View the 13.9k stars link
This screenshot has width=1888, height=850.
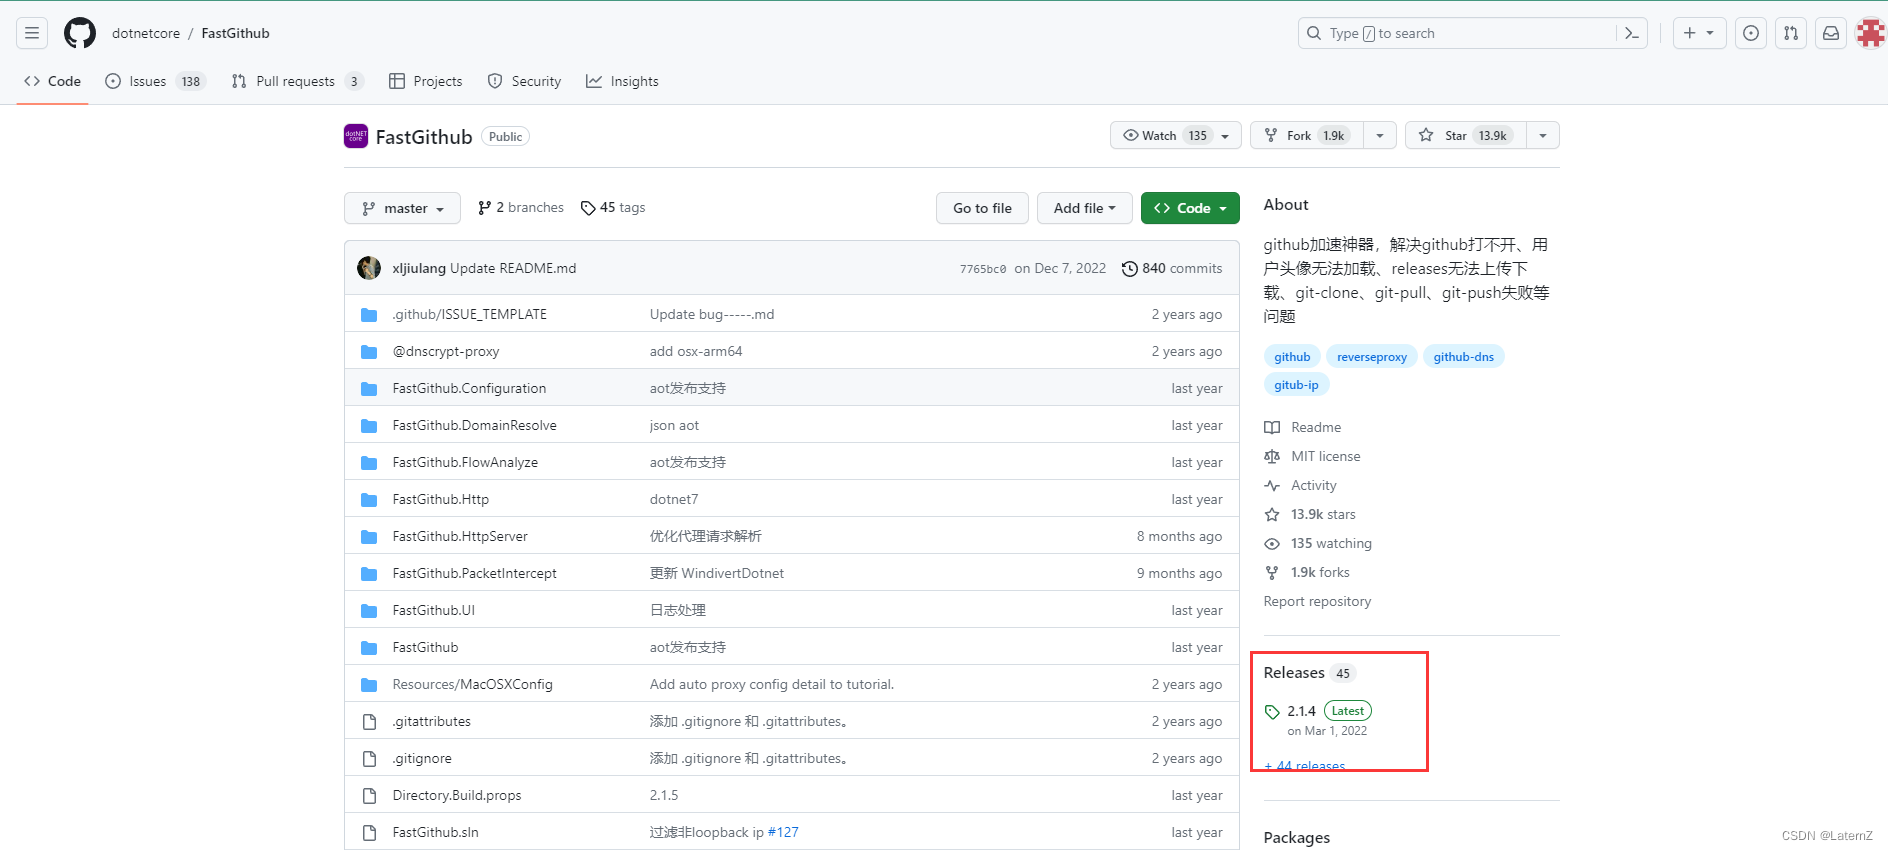point(1310,514)
